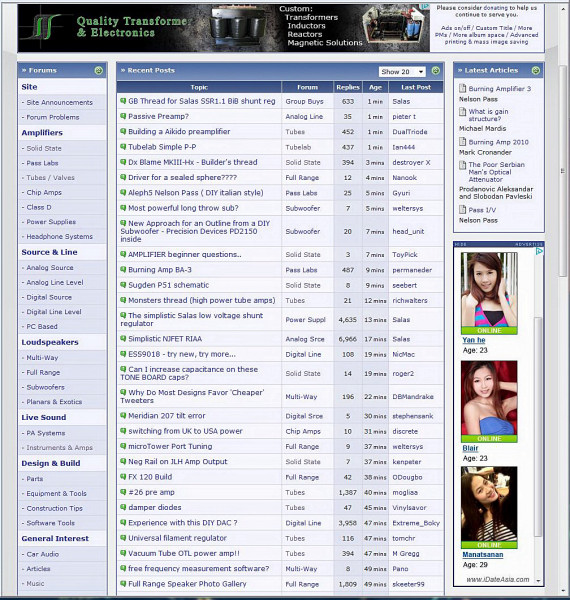Click new-post icon beside Meridian 207 tilt error
Image resolution: width=570 pixels, height=600 pixels.
[123, 416]
